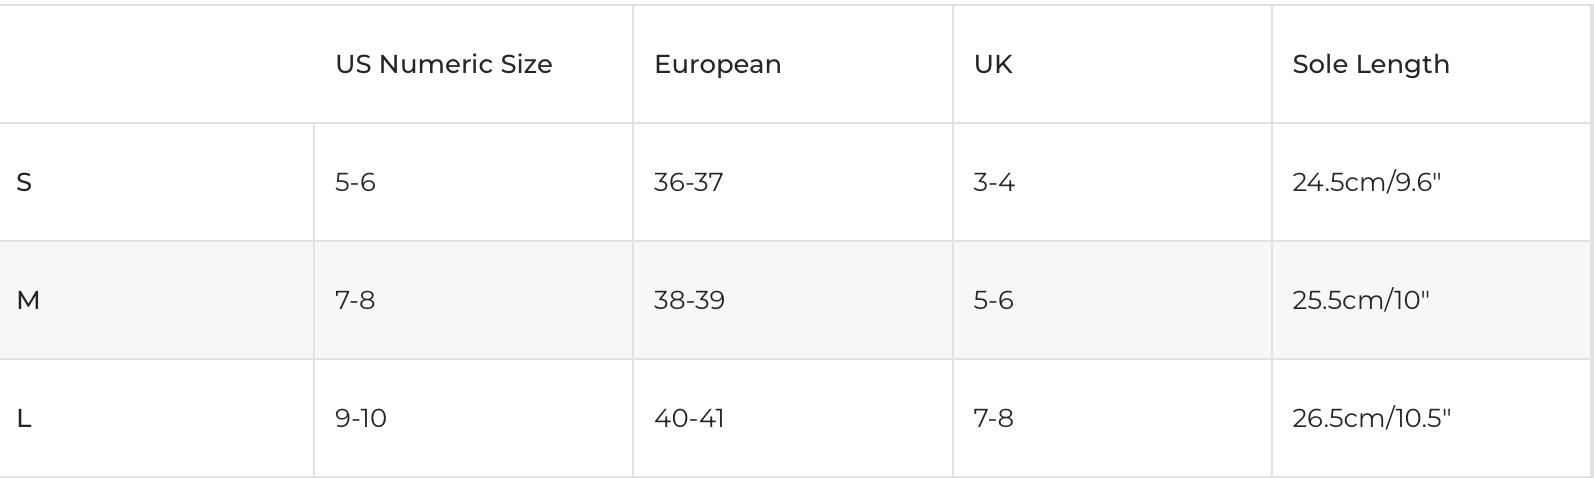Image resolution: width=1594 pixels, height=478 pixels.
Task: Select the European 40-41 cell
Action: [x=689, y=418]
